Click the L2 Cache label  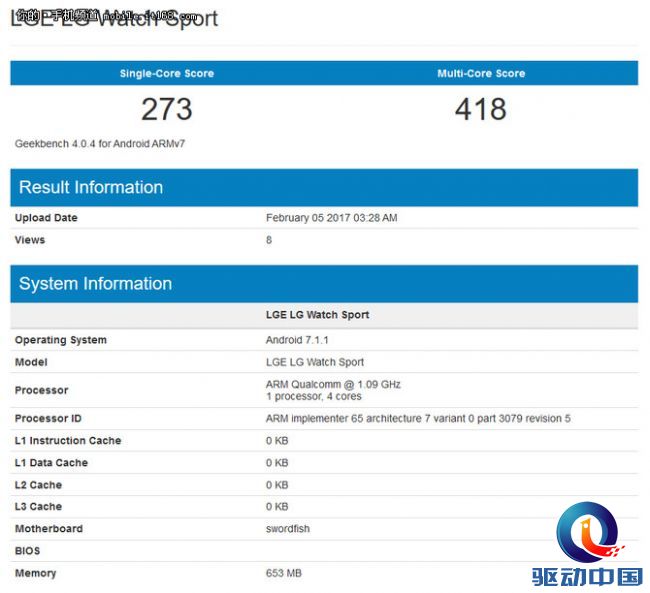coord(38,485)
